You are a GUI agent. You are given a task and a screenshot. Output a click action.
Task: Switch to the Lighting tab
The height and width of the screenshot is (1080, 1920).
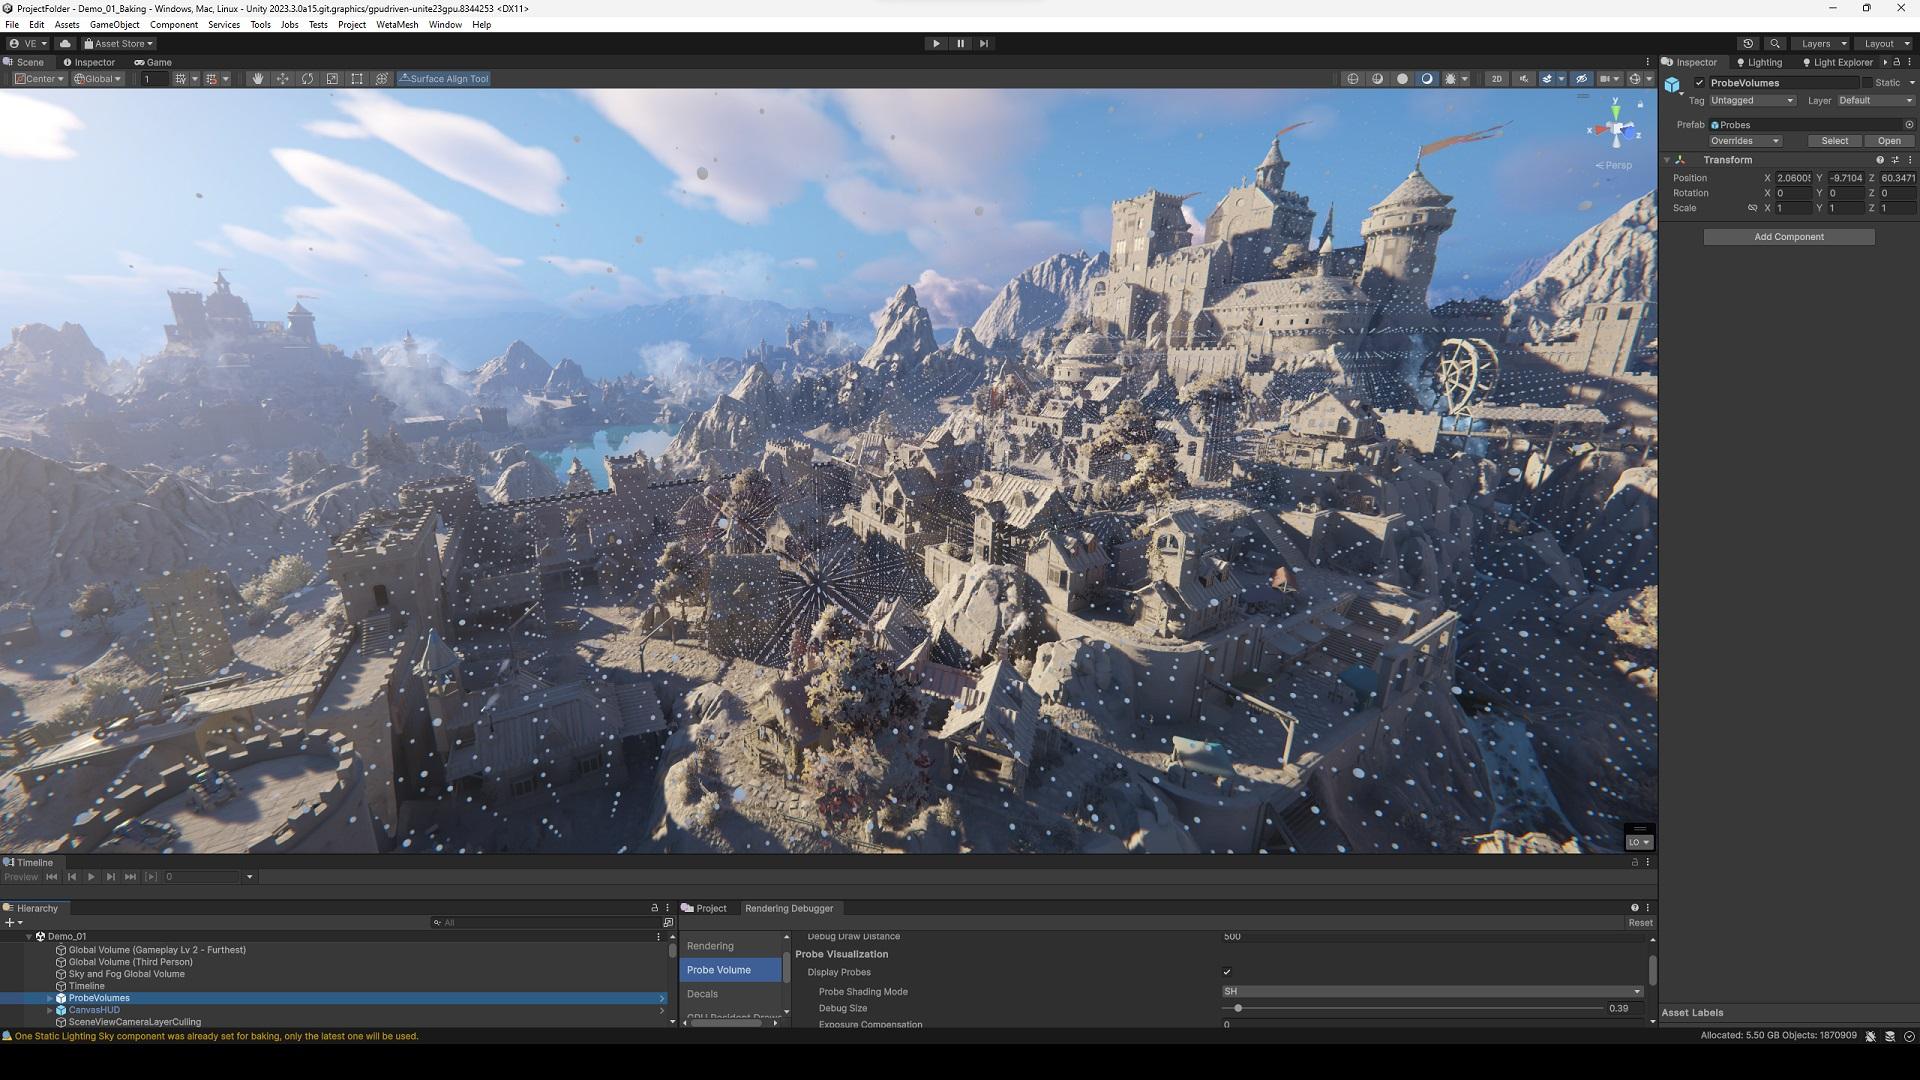point(1760,62)
